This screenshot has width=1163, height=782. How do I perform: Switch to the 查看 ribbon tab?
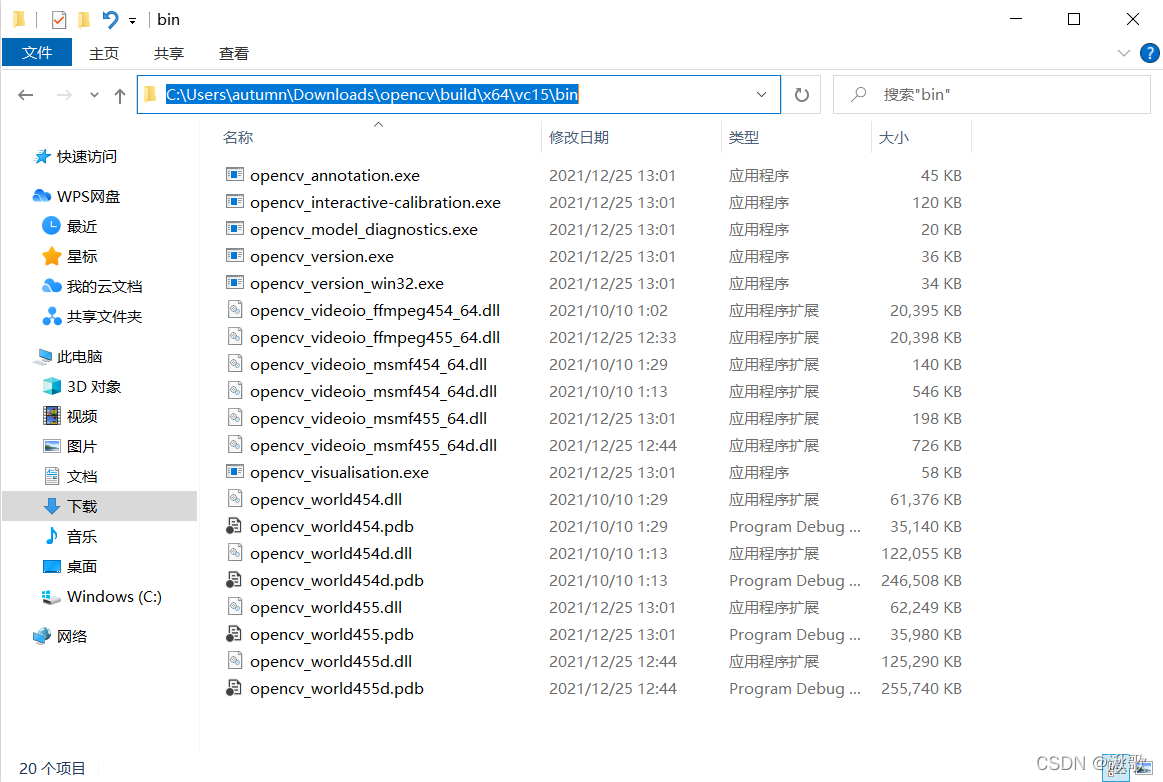233,53
